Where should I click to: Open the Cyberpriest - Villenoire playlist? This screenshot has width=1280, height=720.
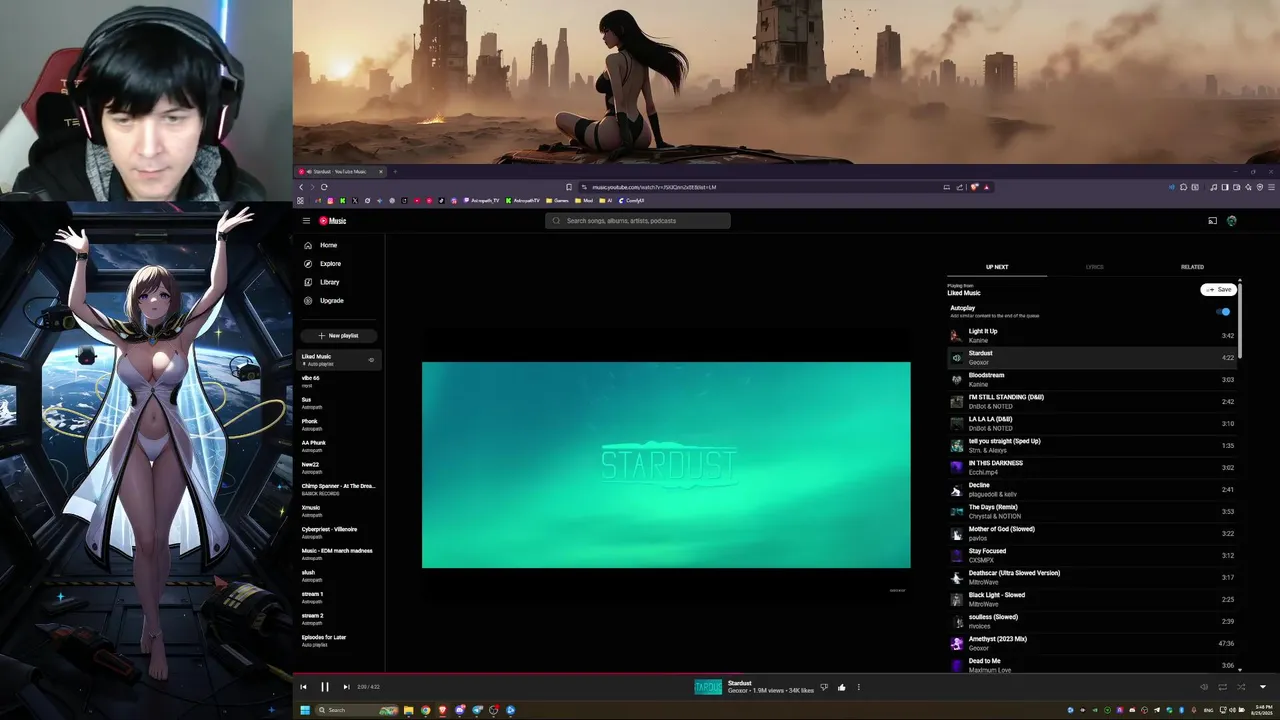(340, 532)
